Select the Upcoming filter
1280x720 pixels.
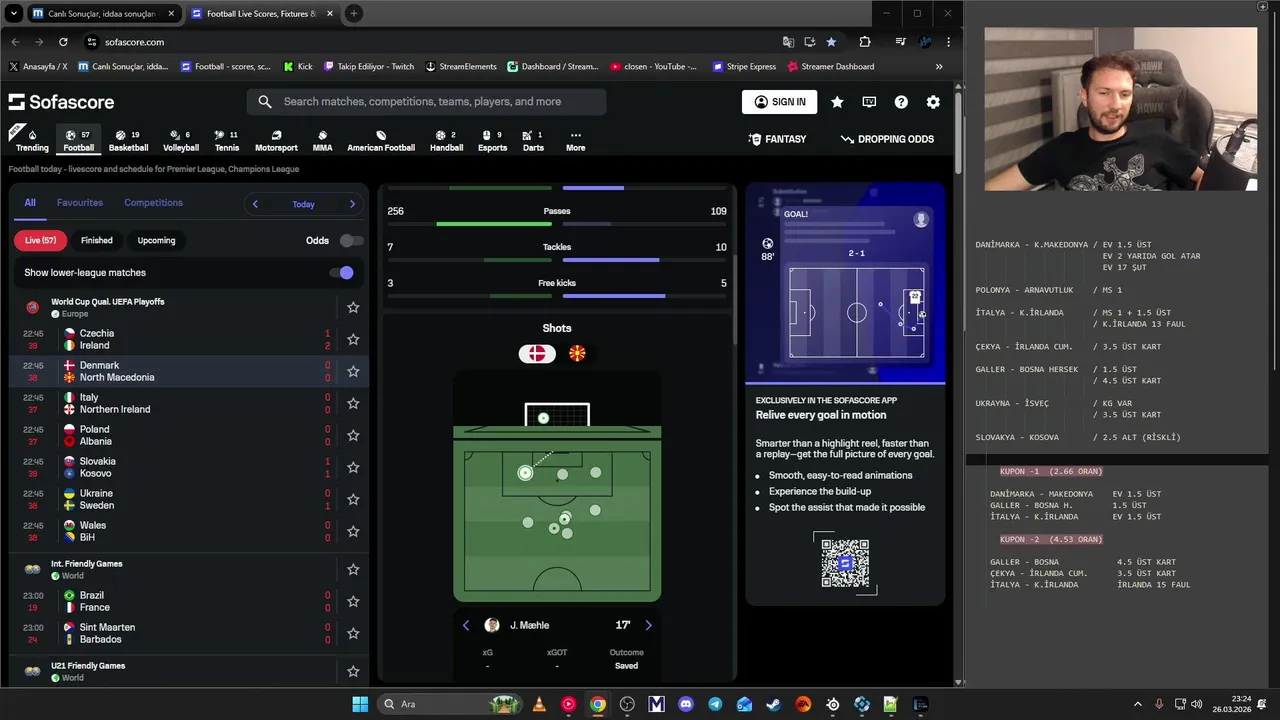coord(156,240)
